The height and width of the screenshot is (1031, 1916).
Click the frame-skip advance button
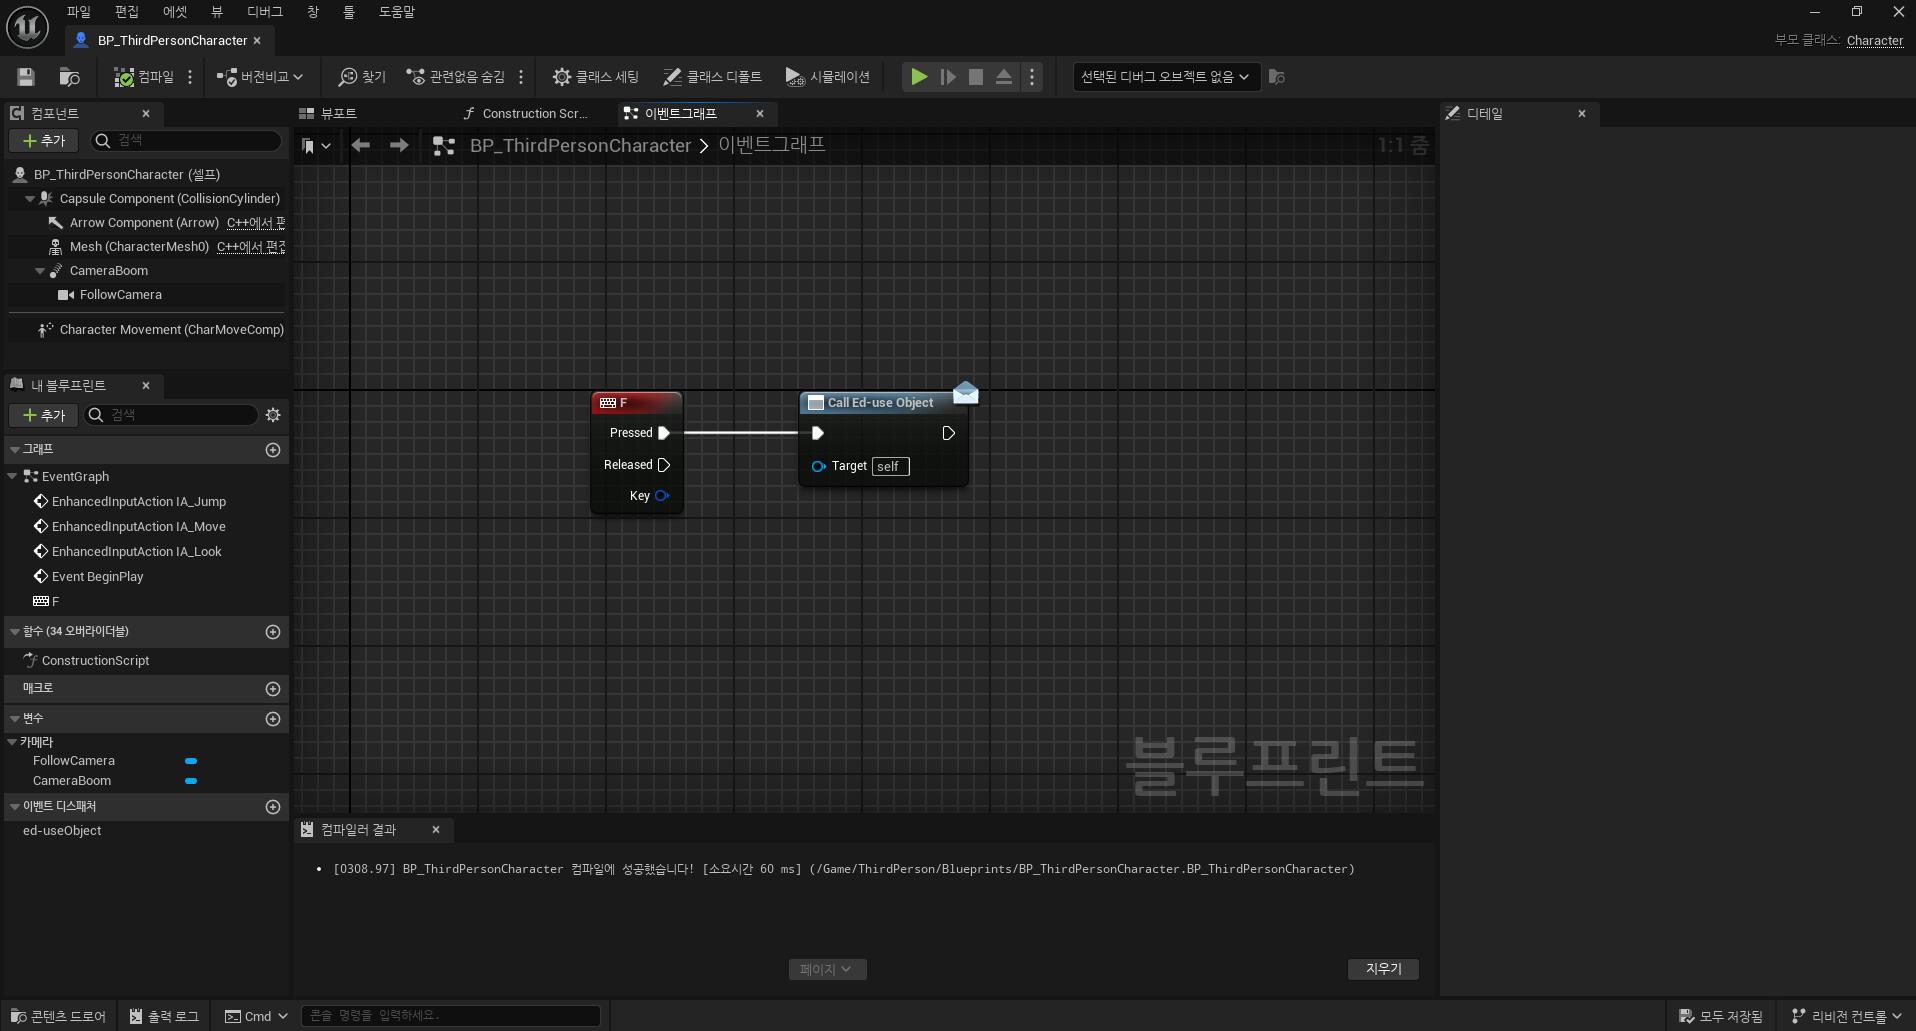948,77
